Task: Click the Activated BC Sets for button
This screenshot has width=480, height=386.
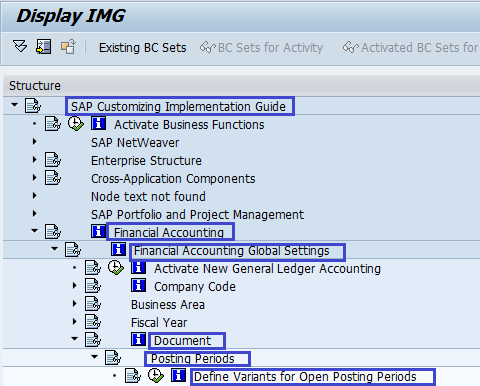Action: tap(411, 48)
